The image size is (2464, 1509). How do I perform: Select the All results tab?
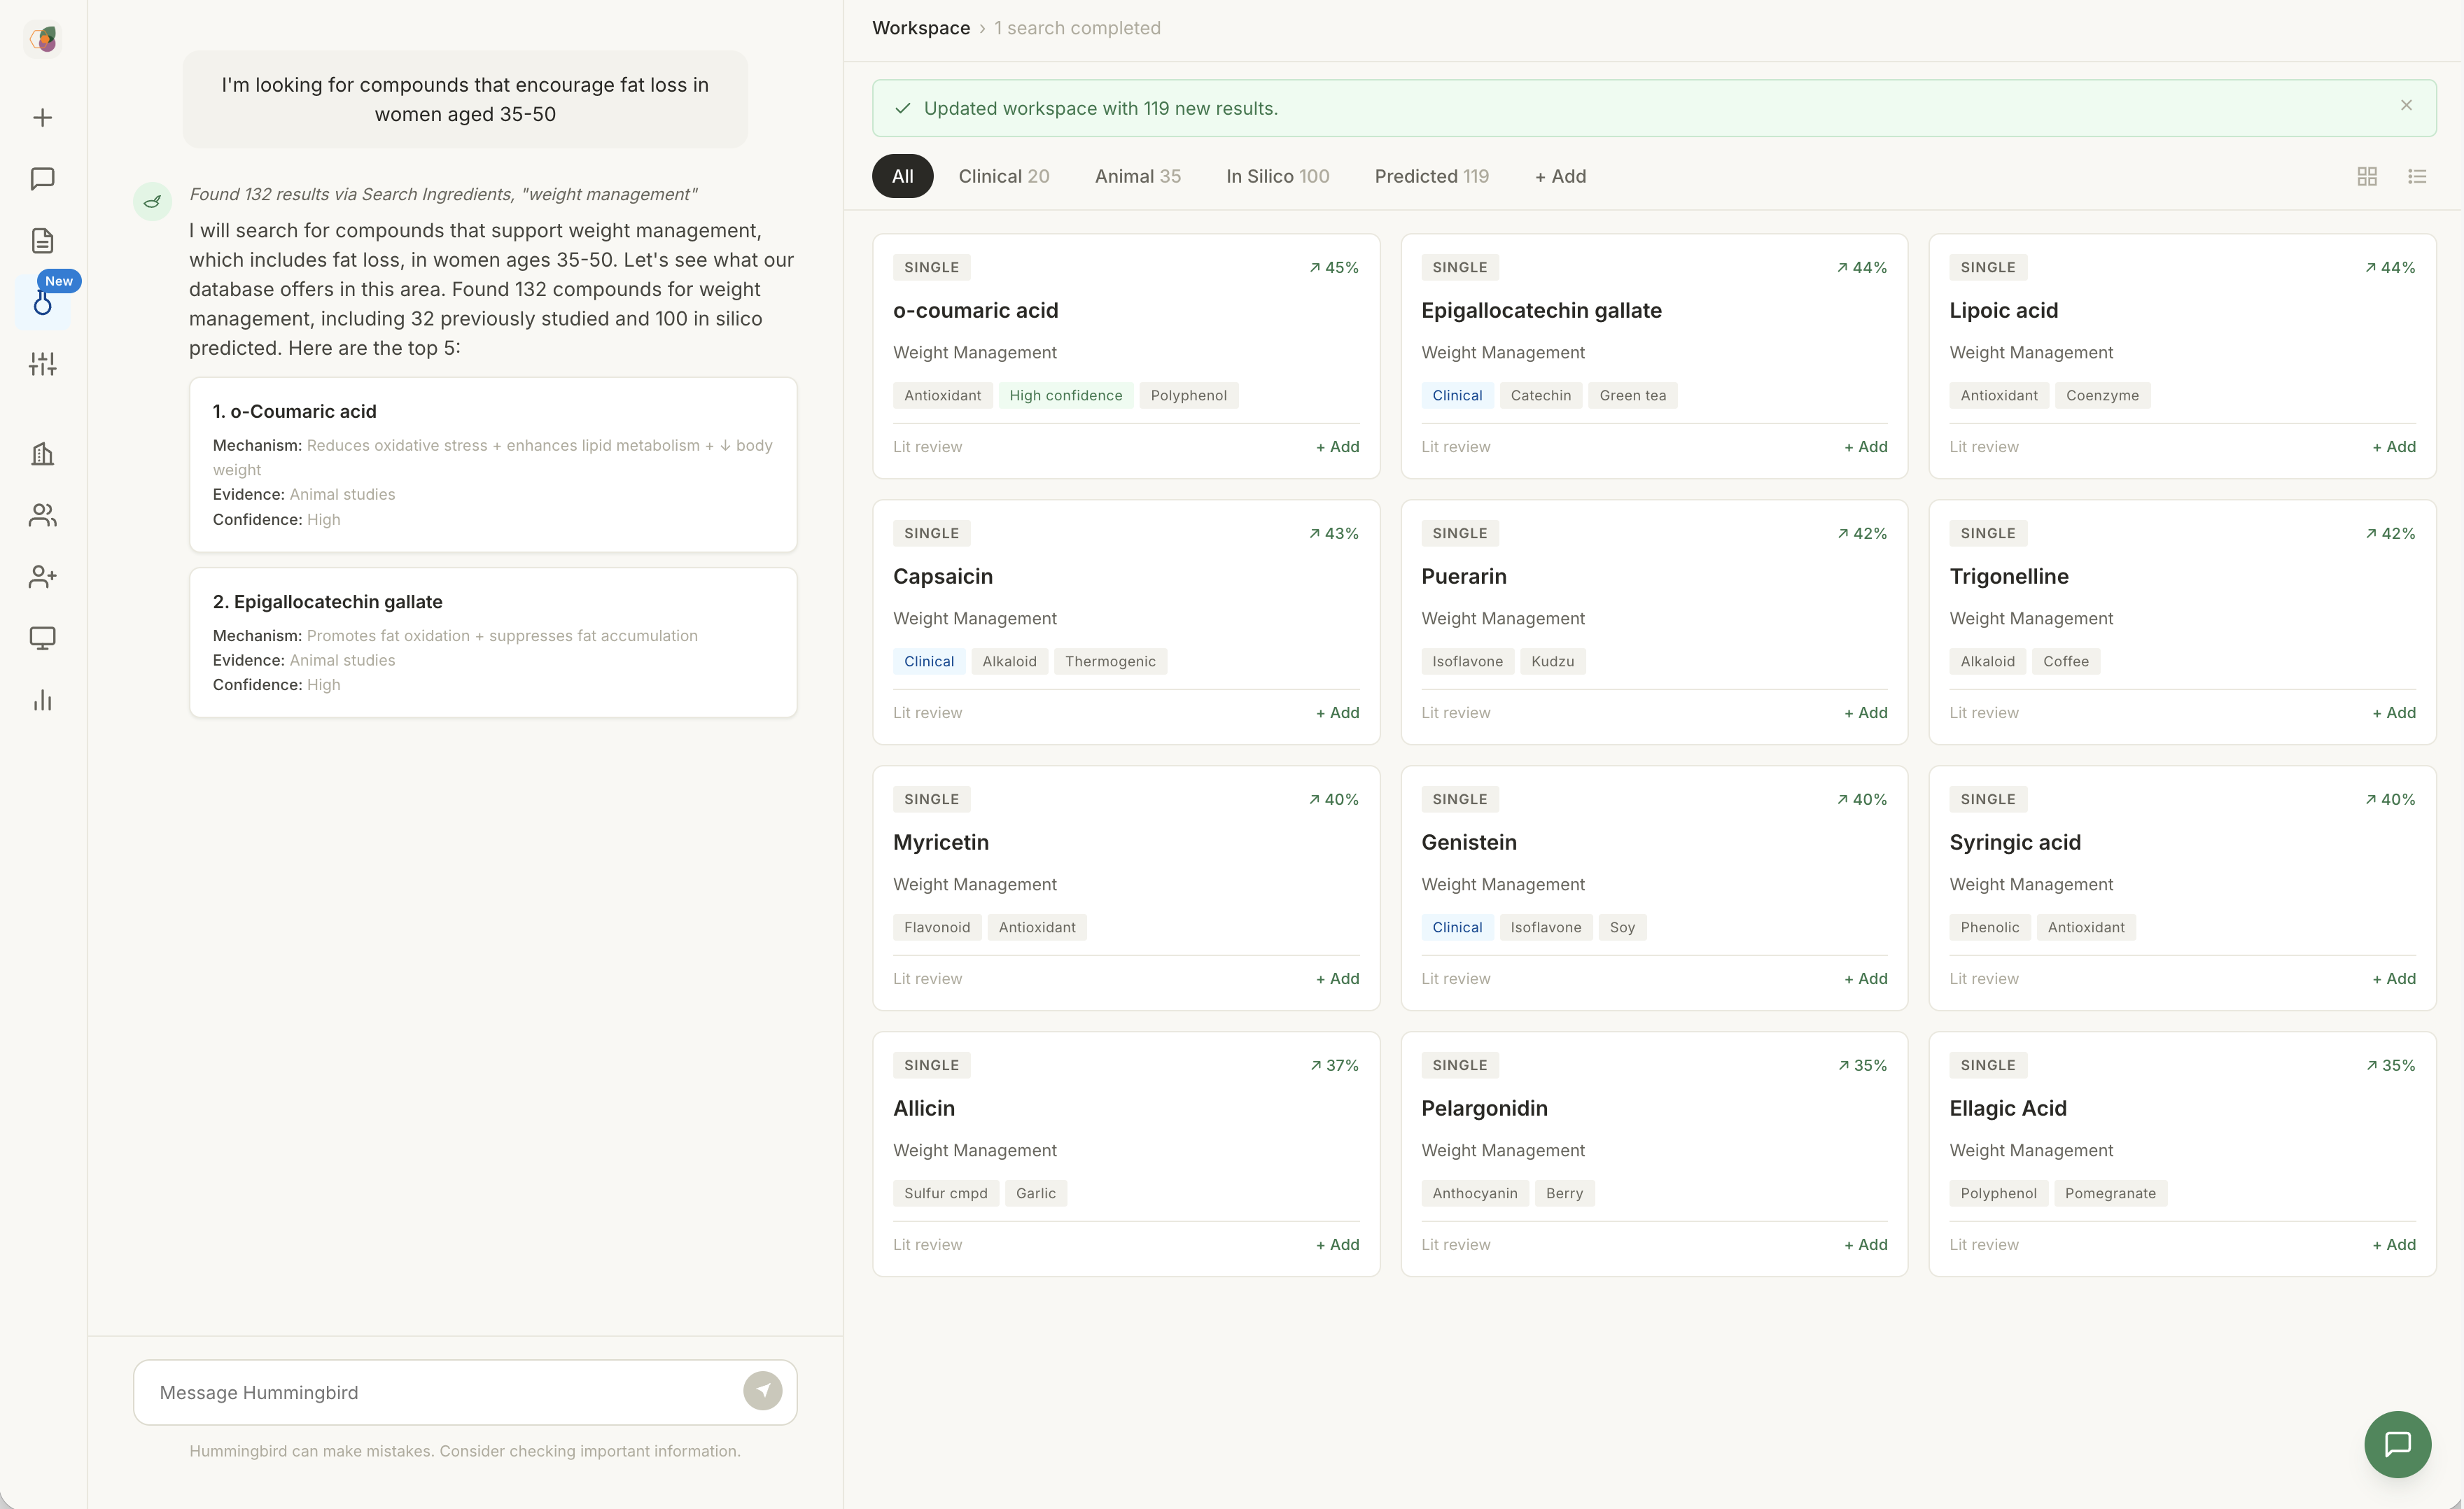(x=902, y=176)
